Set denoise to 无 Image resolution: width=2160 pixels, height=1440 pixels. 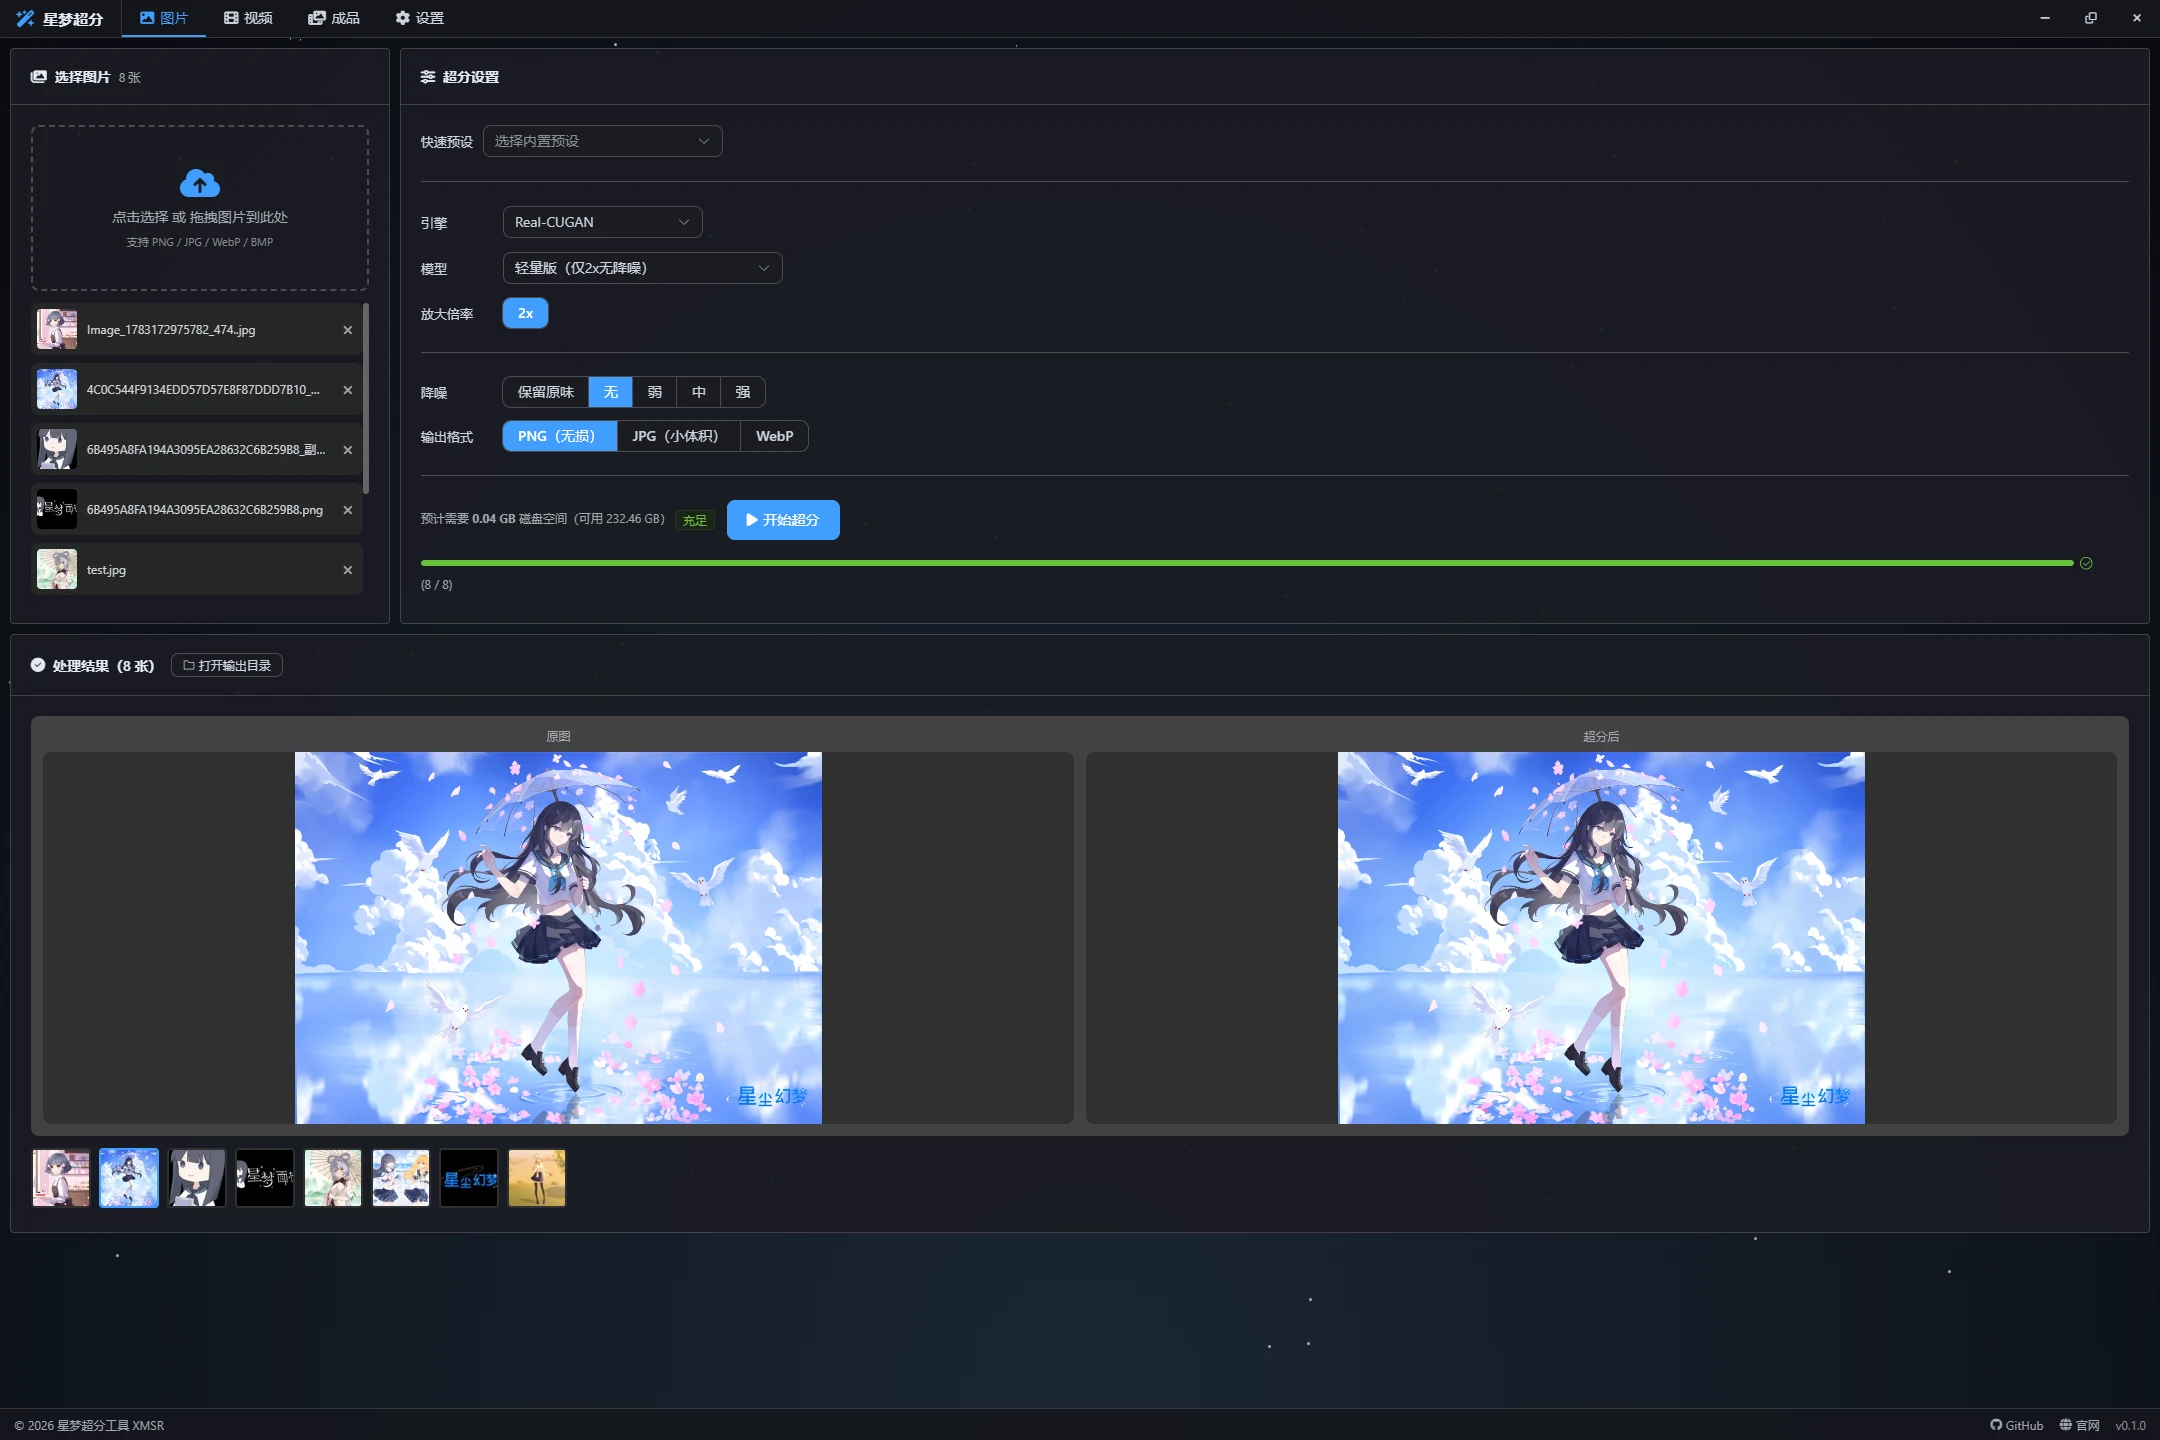pos(610,392)
